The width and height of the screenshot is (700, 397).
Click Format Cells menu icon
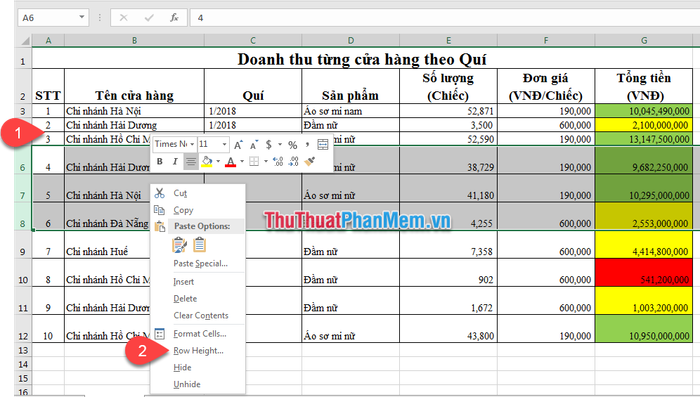(159, 334)
